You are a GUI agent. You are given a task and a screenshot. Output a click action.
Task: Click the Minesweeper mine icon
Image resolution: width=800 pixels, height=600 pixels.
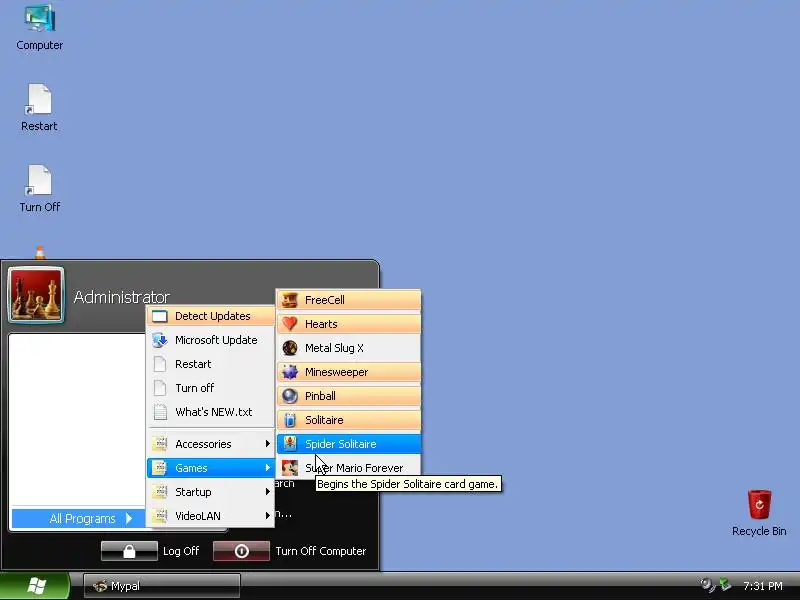pyautogui.click(x=290, y=372)
